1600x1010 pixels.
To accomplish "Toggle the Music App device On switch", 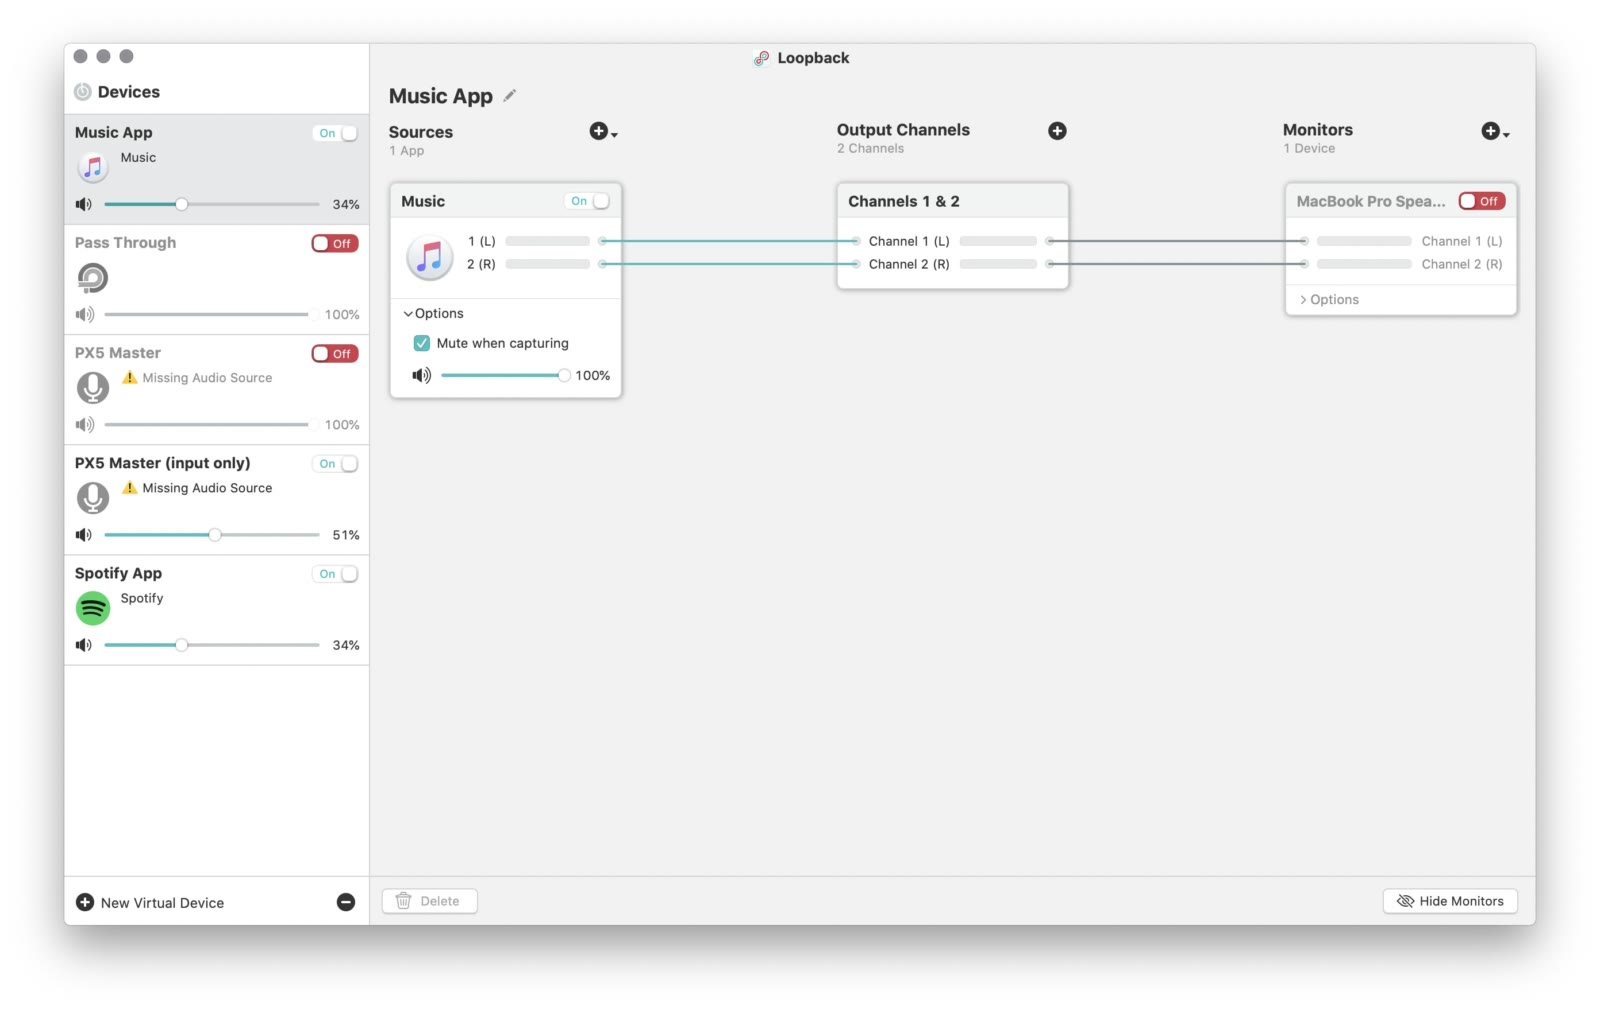I will [x=336, y=133].
